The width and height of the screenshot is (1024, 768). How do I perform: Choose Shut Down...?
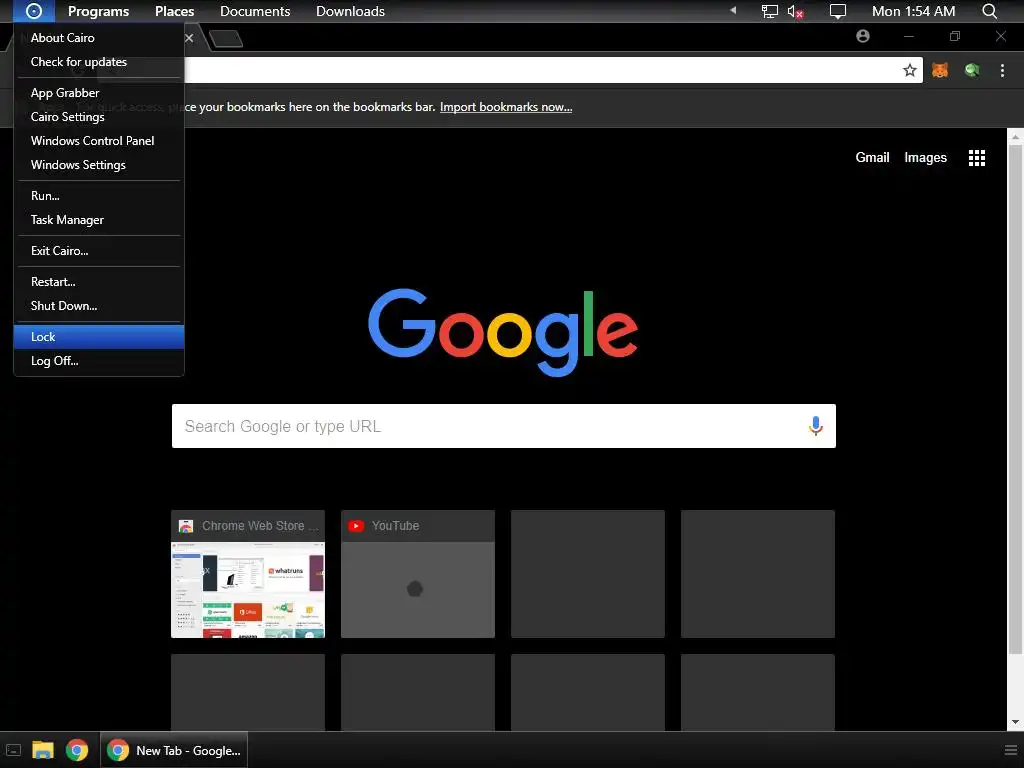(x=99, y=306)
